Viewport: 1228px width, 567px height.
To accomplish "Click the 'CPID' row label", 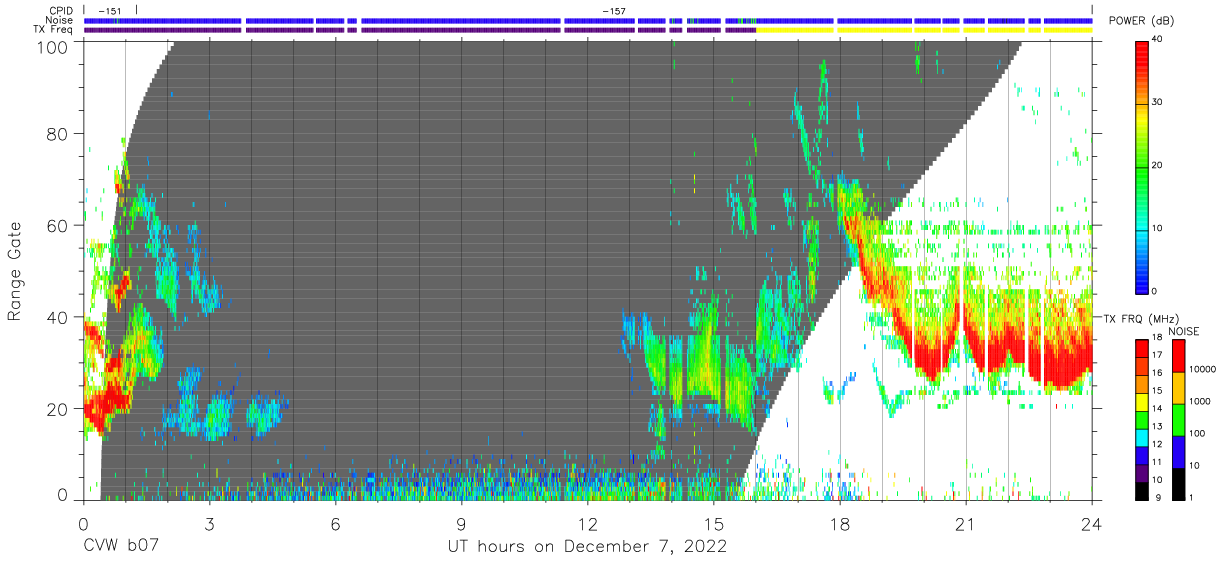I will 61,10.
